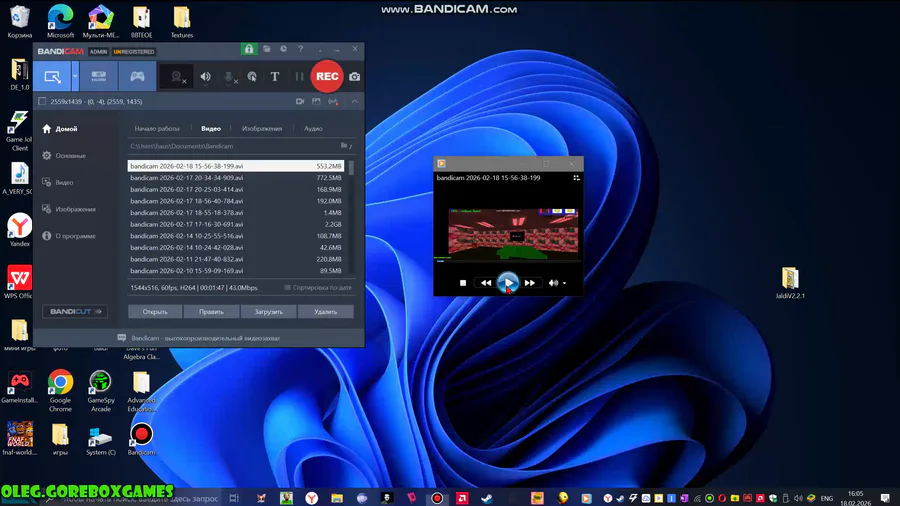Click the text overlay T icon

point(275,76)
